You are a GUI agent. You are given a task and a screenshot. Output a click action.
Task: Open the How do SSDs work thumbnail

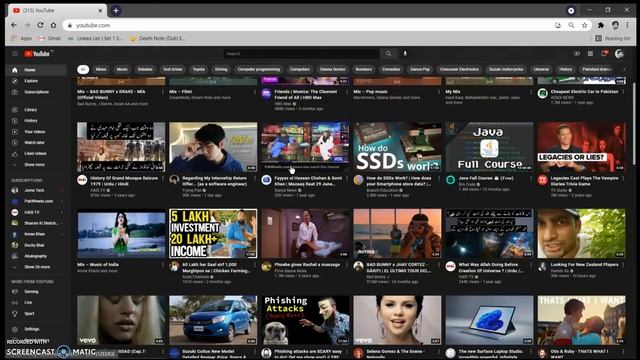tap(397, 147)
